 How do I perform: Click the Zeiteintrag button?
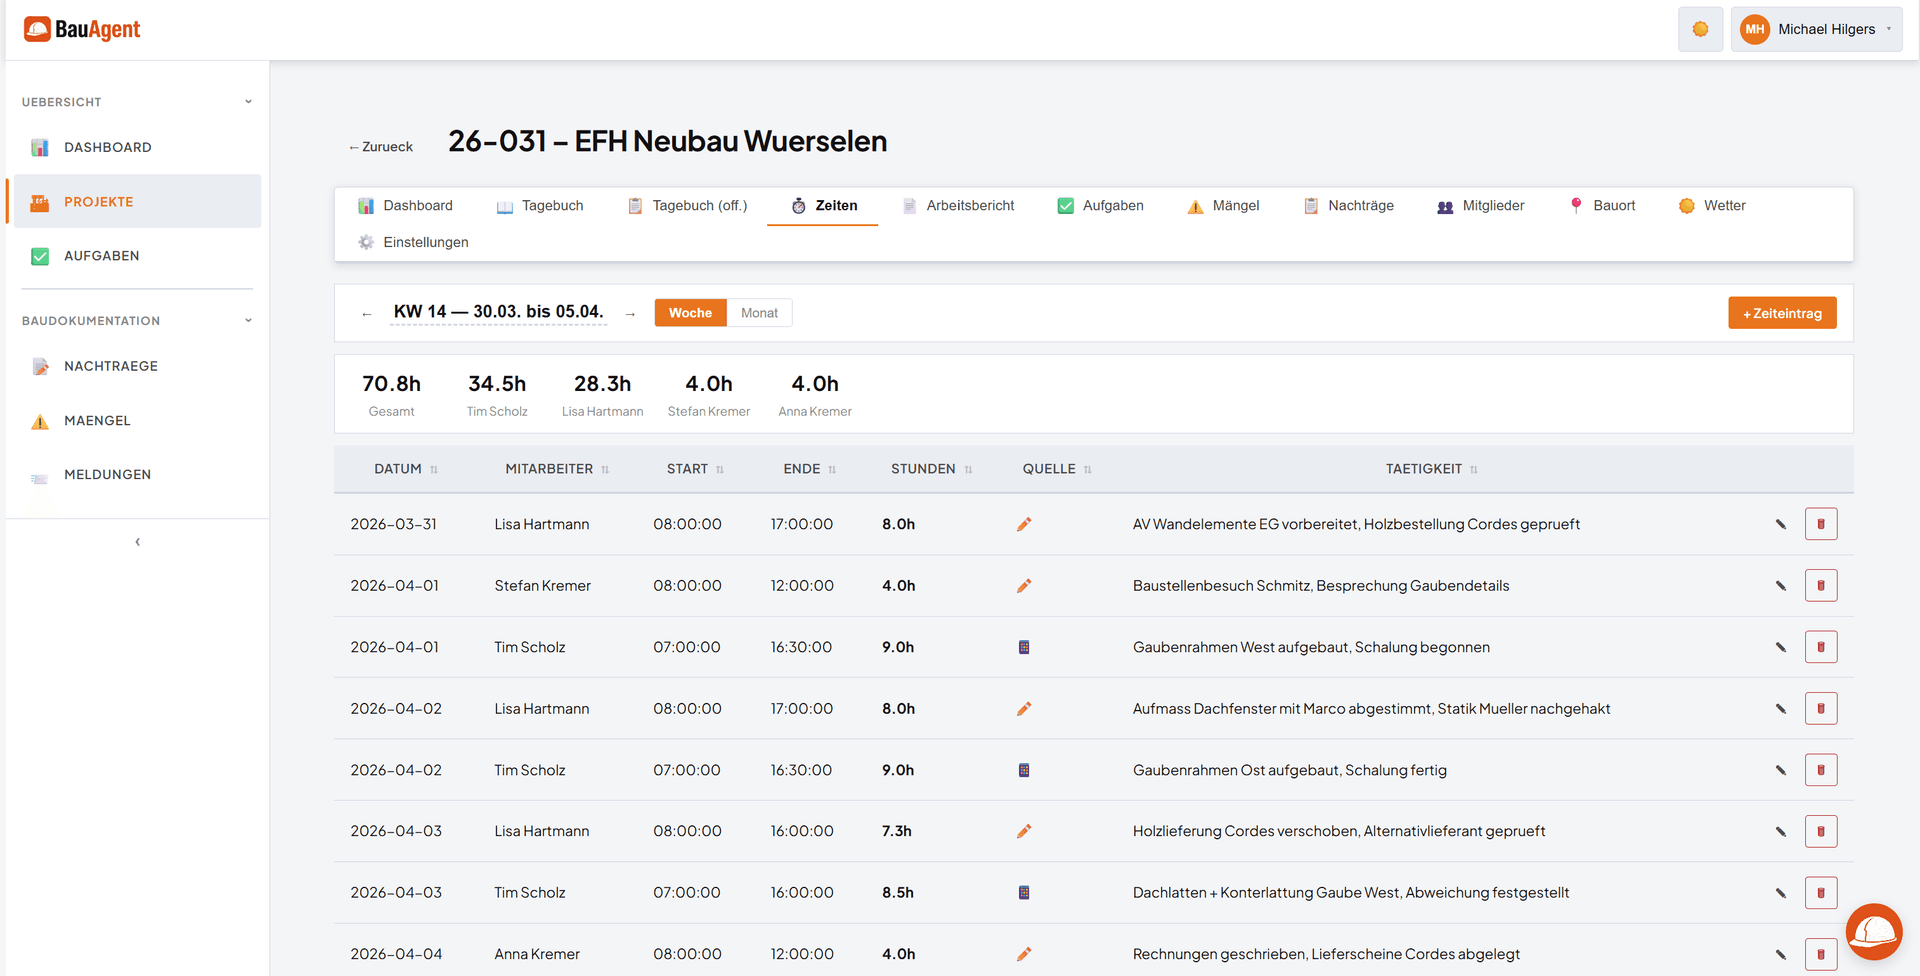point(1782,312)
